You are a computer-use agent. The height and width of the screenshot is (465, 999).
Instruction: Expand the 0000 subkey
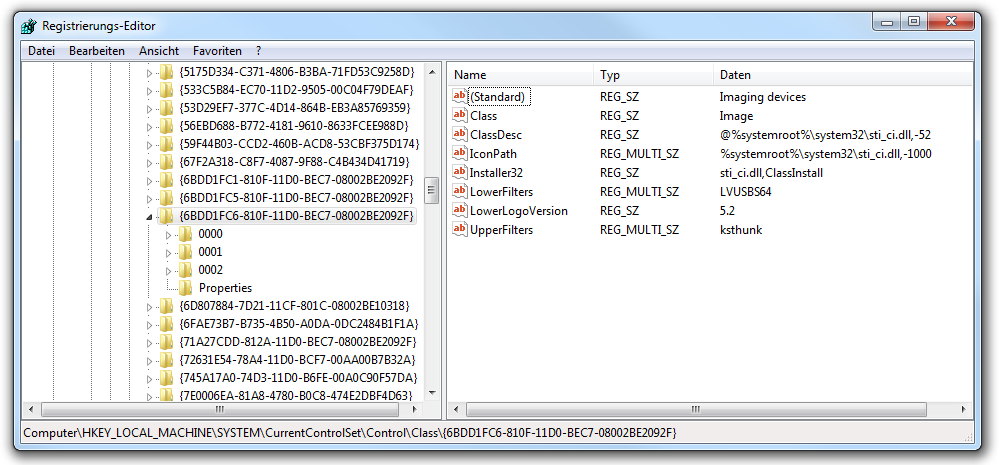[x=169, y=234]
